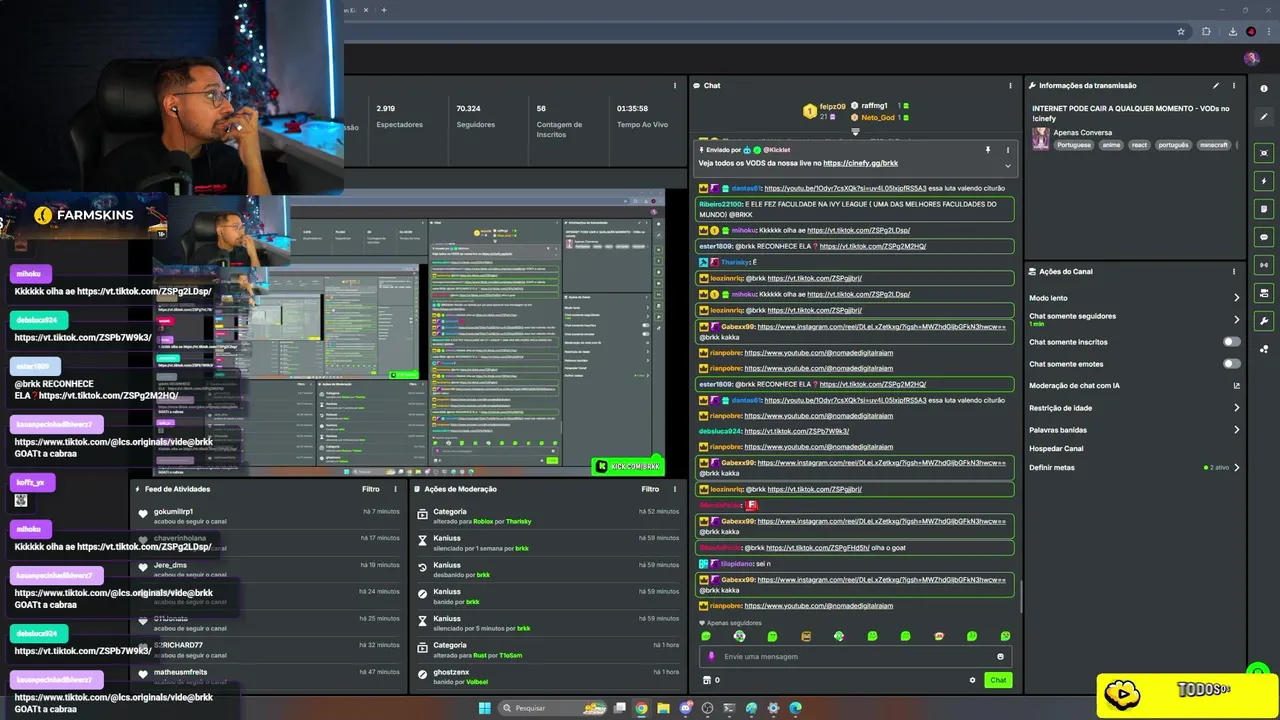Open Chrome downloads icon in toolbar
The image size is (1280, 720).
1233,32
